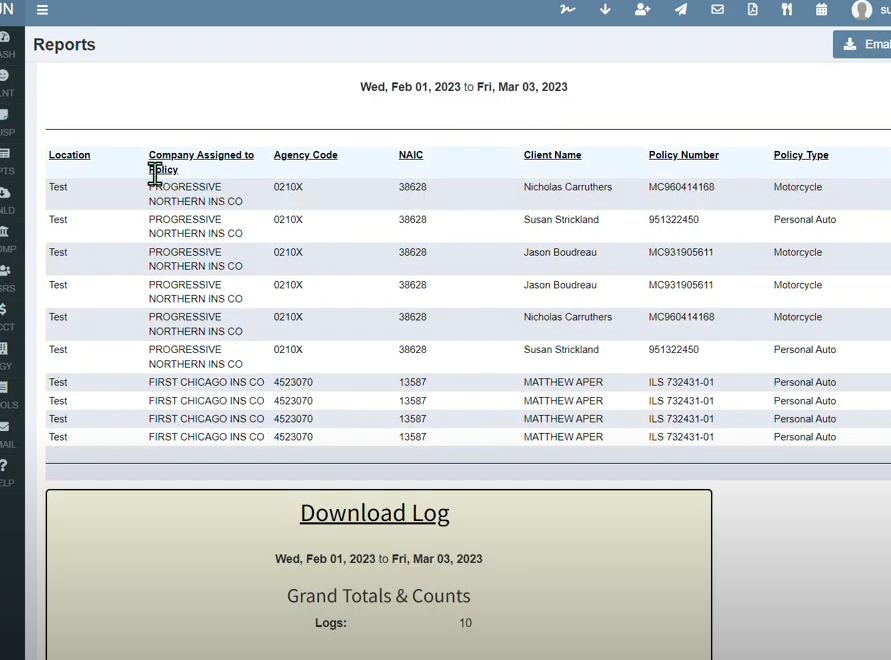Click the cloud download sidebar icon
891x660 pixels.
5,193
